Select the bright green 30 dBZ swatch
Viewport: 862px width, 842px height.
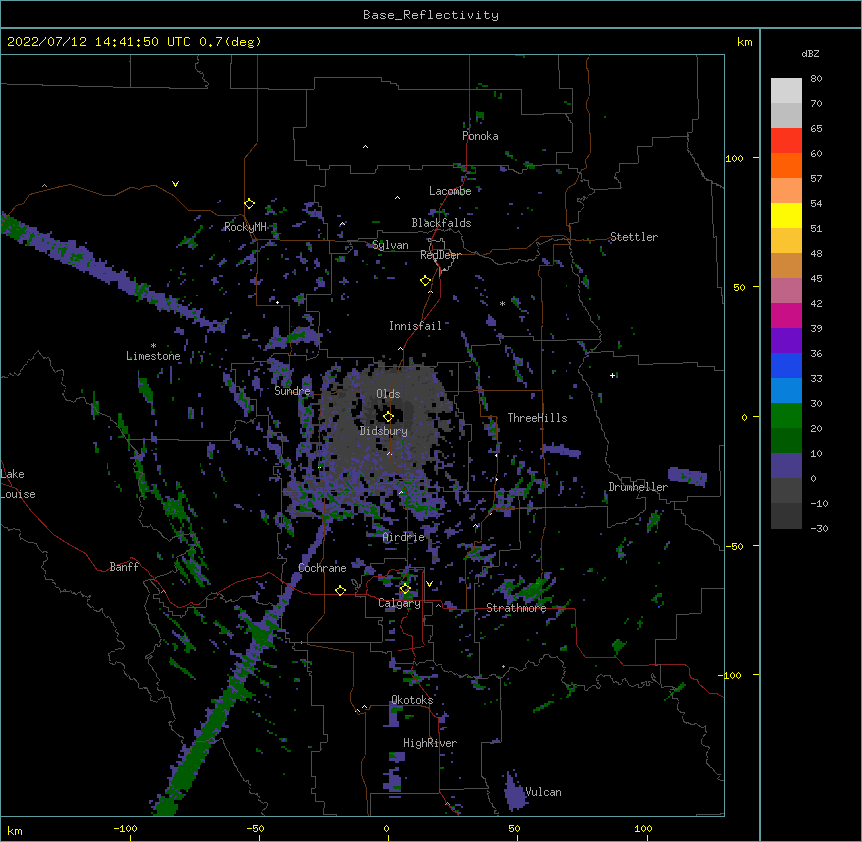(x=786, y=416)
